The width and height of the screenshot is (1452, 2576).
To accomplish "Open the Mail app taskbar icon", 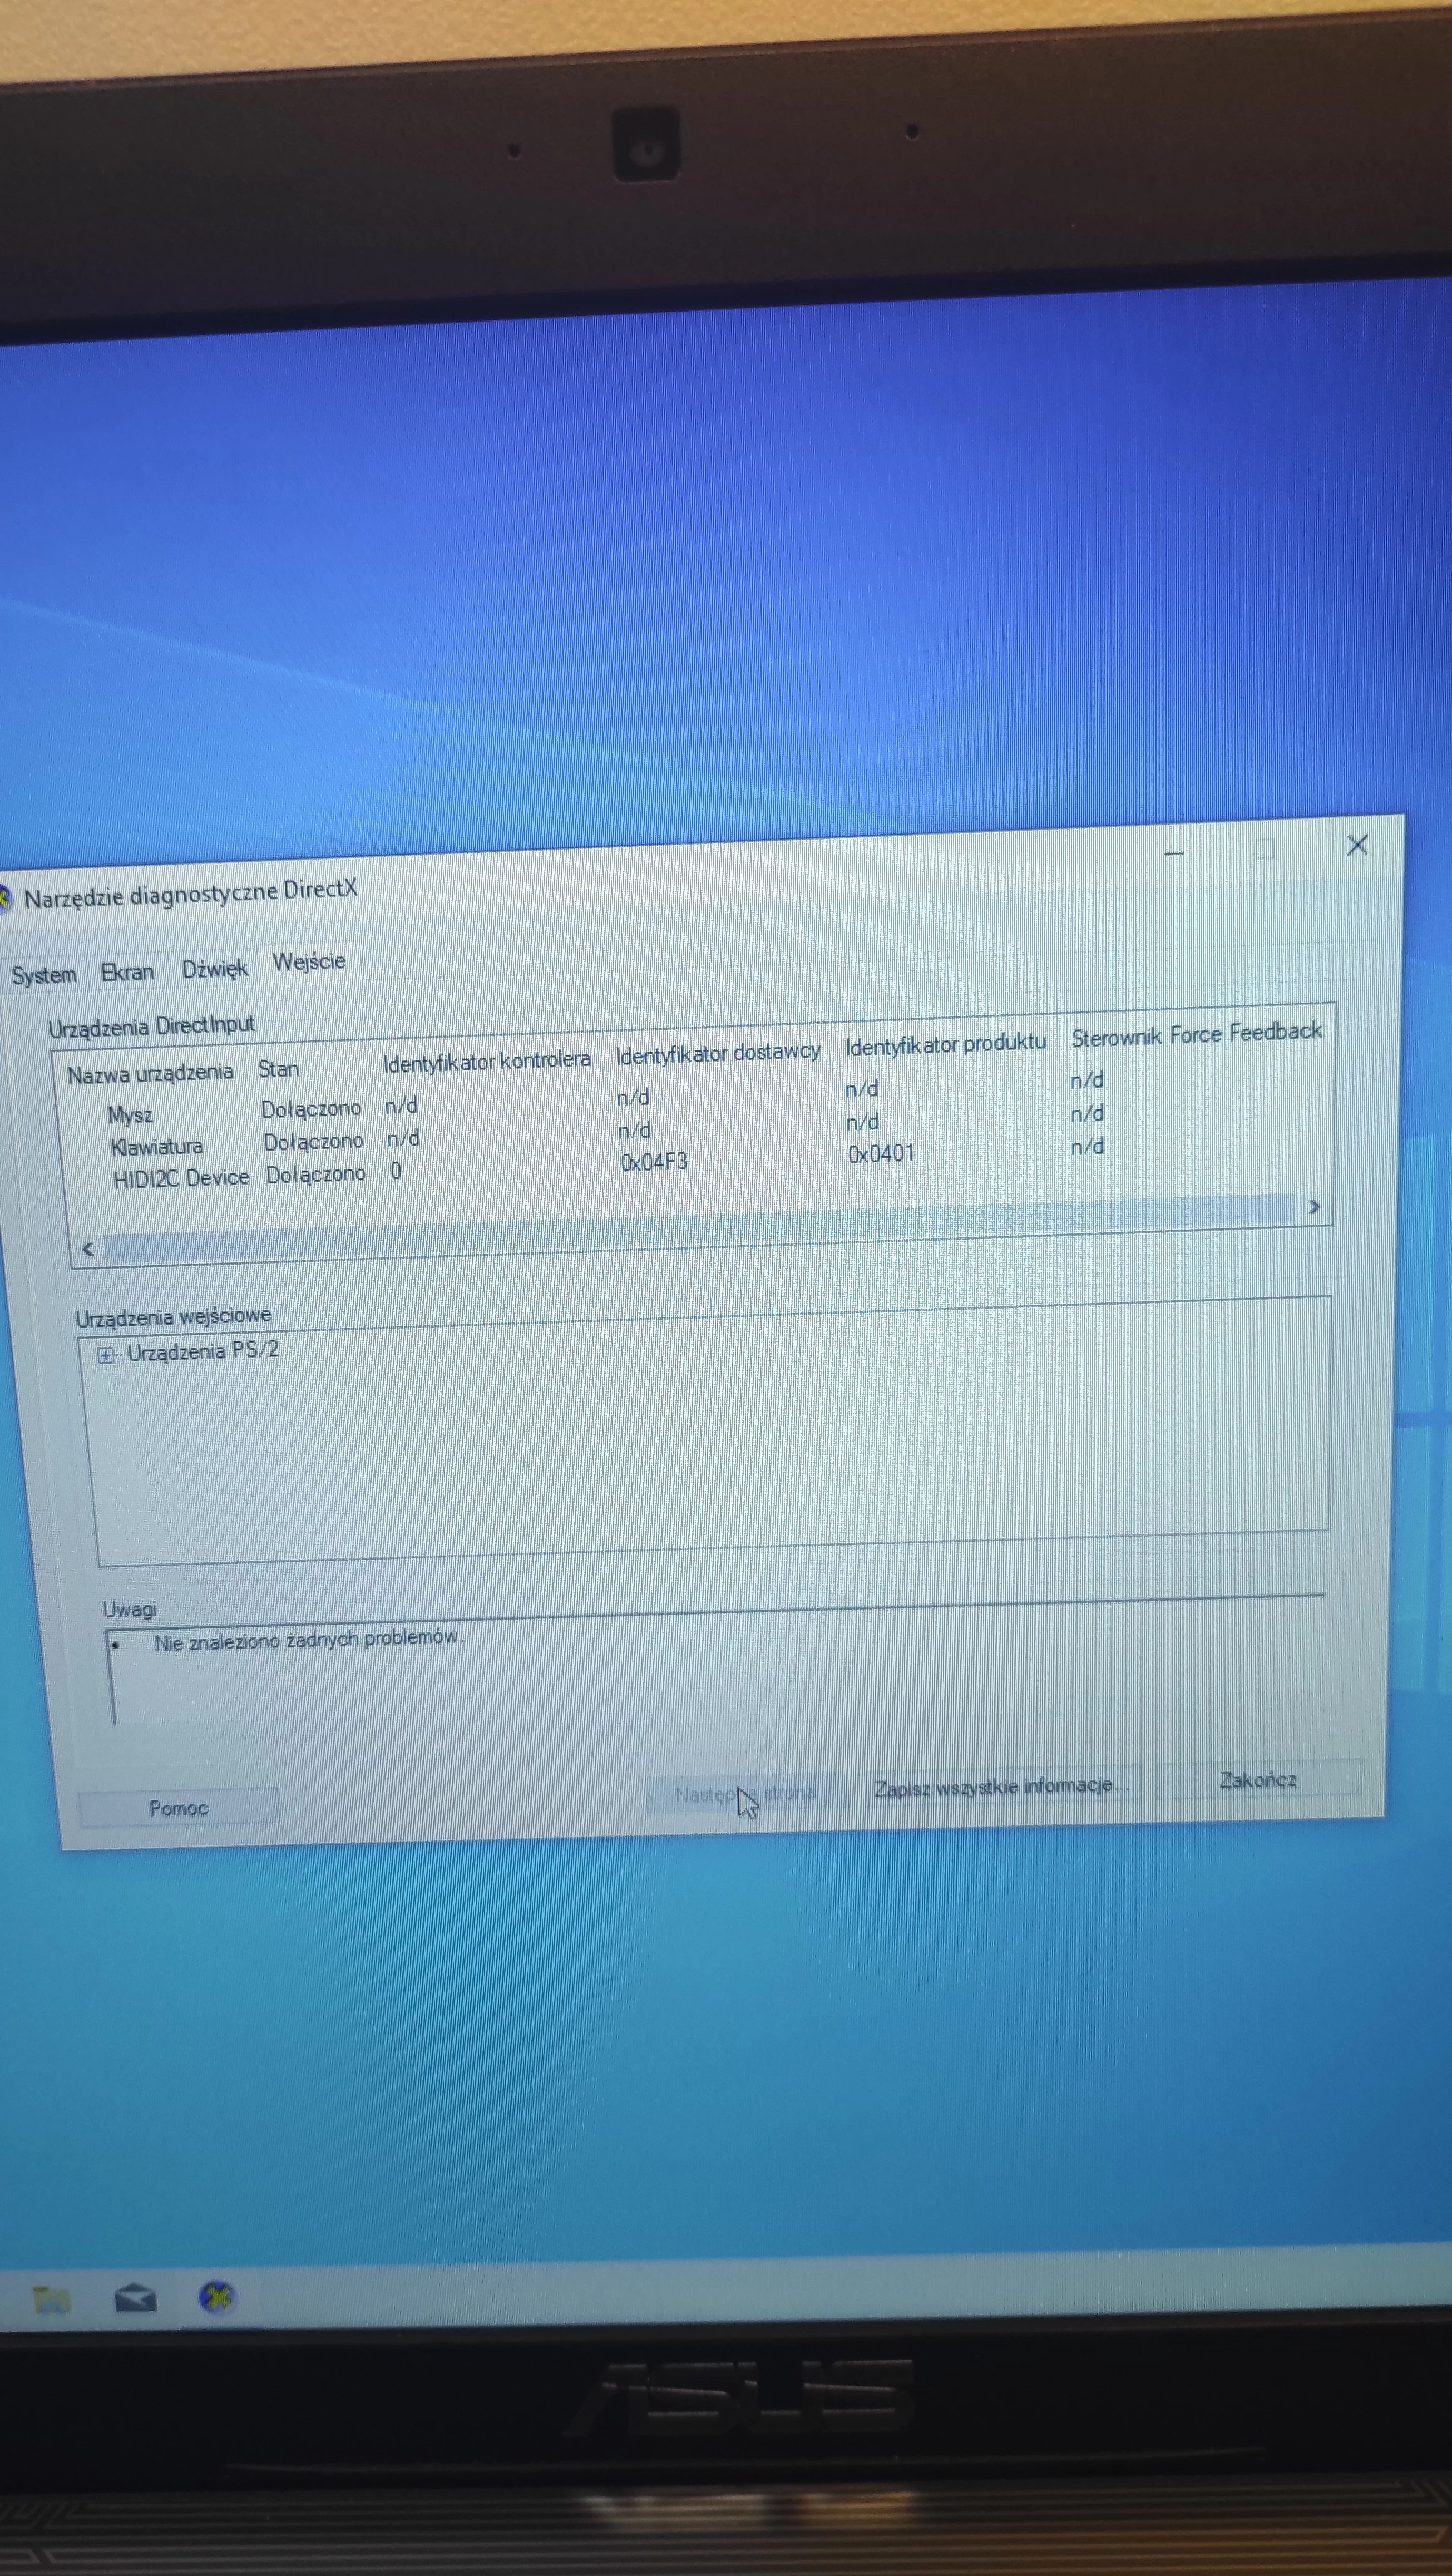I will coord(135,2299).
